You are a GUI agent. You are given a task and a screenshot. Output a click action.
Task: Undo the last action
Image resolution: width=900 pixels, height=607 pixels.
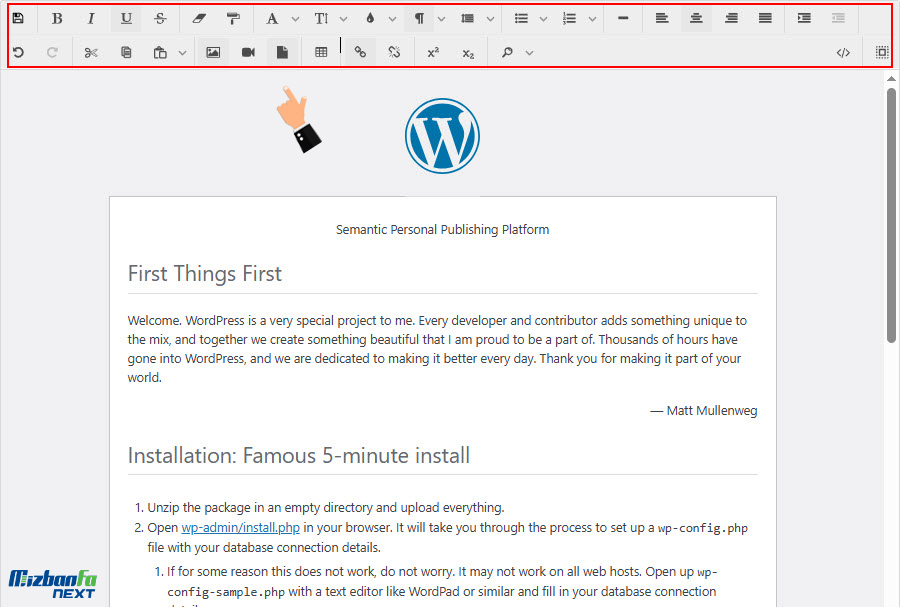click(x=18, y=52)
